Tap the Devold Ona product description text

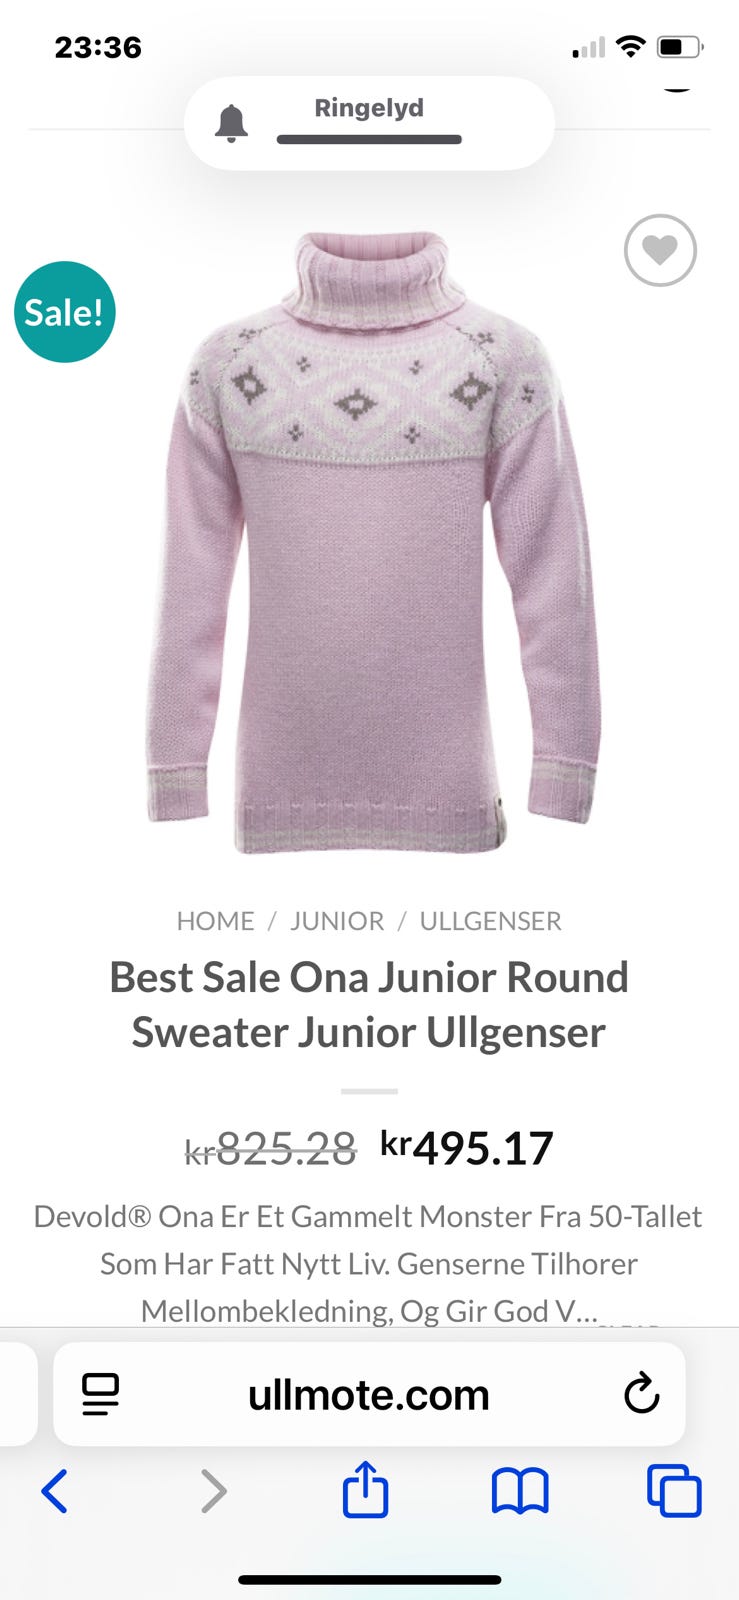click(369, 1263)
